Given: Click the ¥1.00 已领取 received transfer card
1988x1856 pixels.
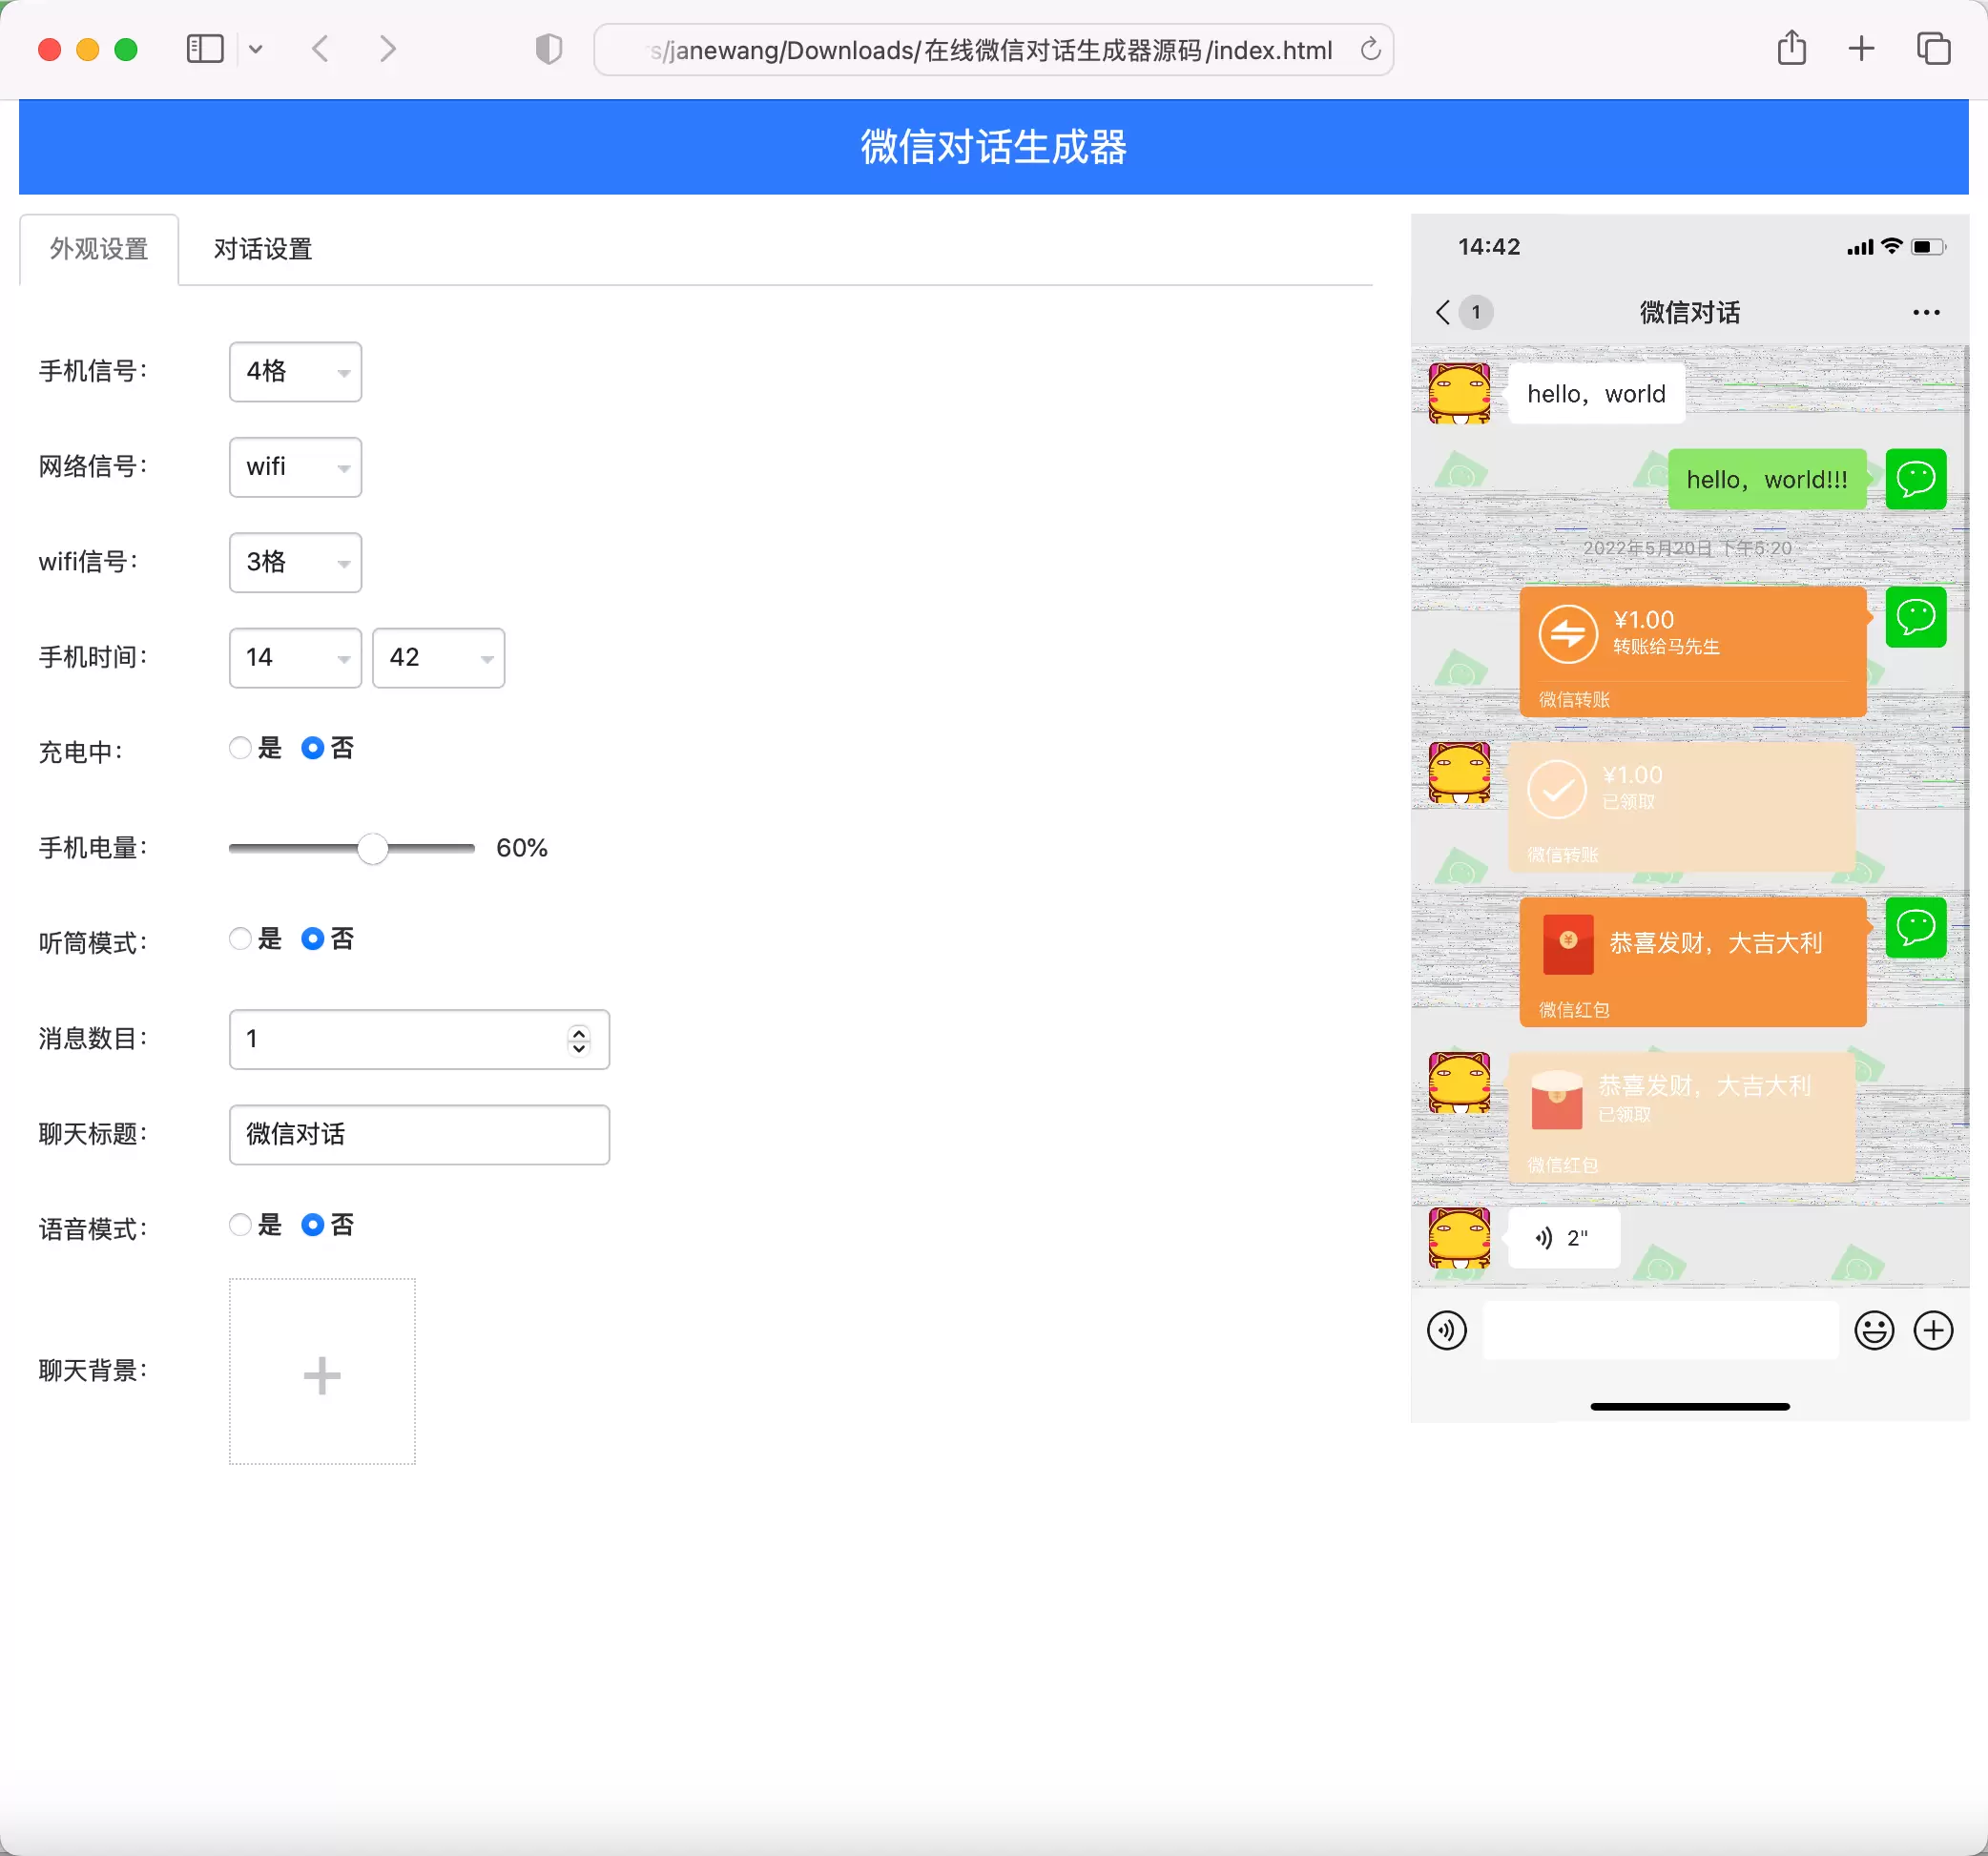Looking at the screenshot, I should [x=1682, y=807].
